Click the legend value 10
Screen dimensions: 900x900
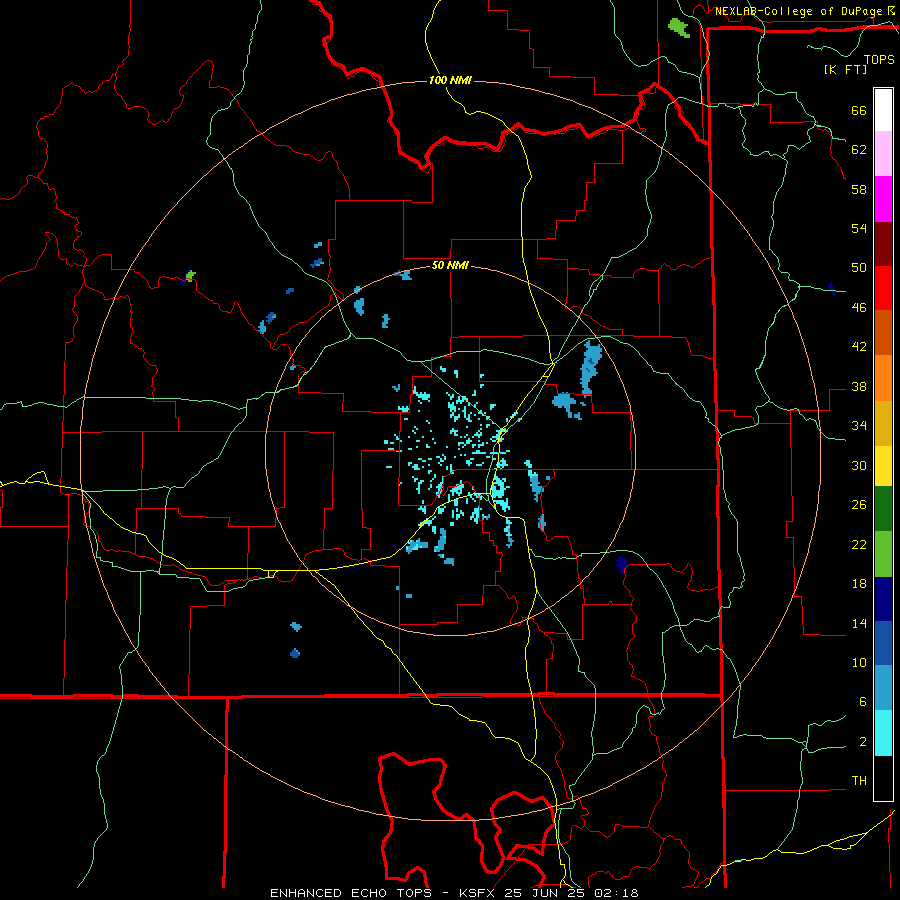pyautogui.click(x=859, y=663)
